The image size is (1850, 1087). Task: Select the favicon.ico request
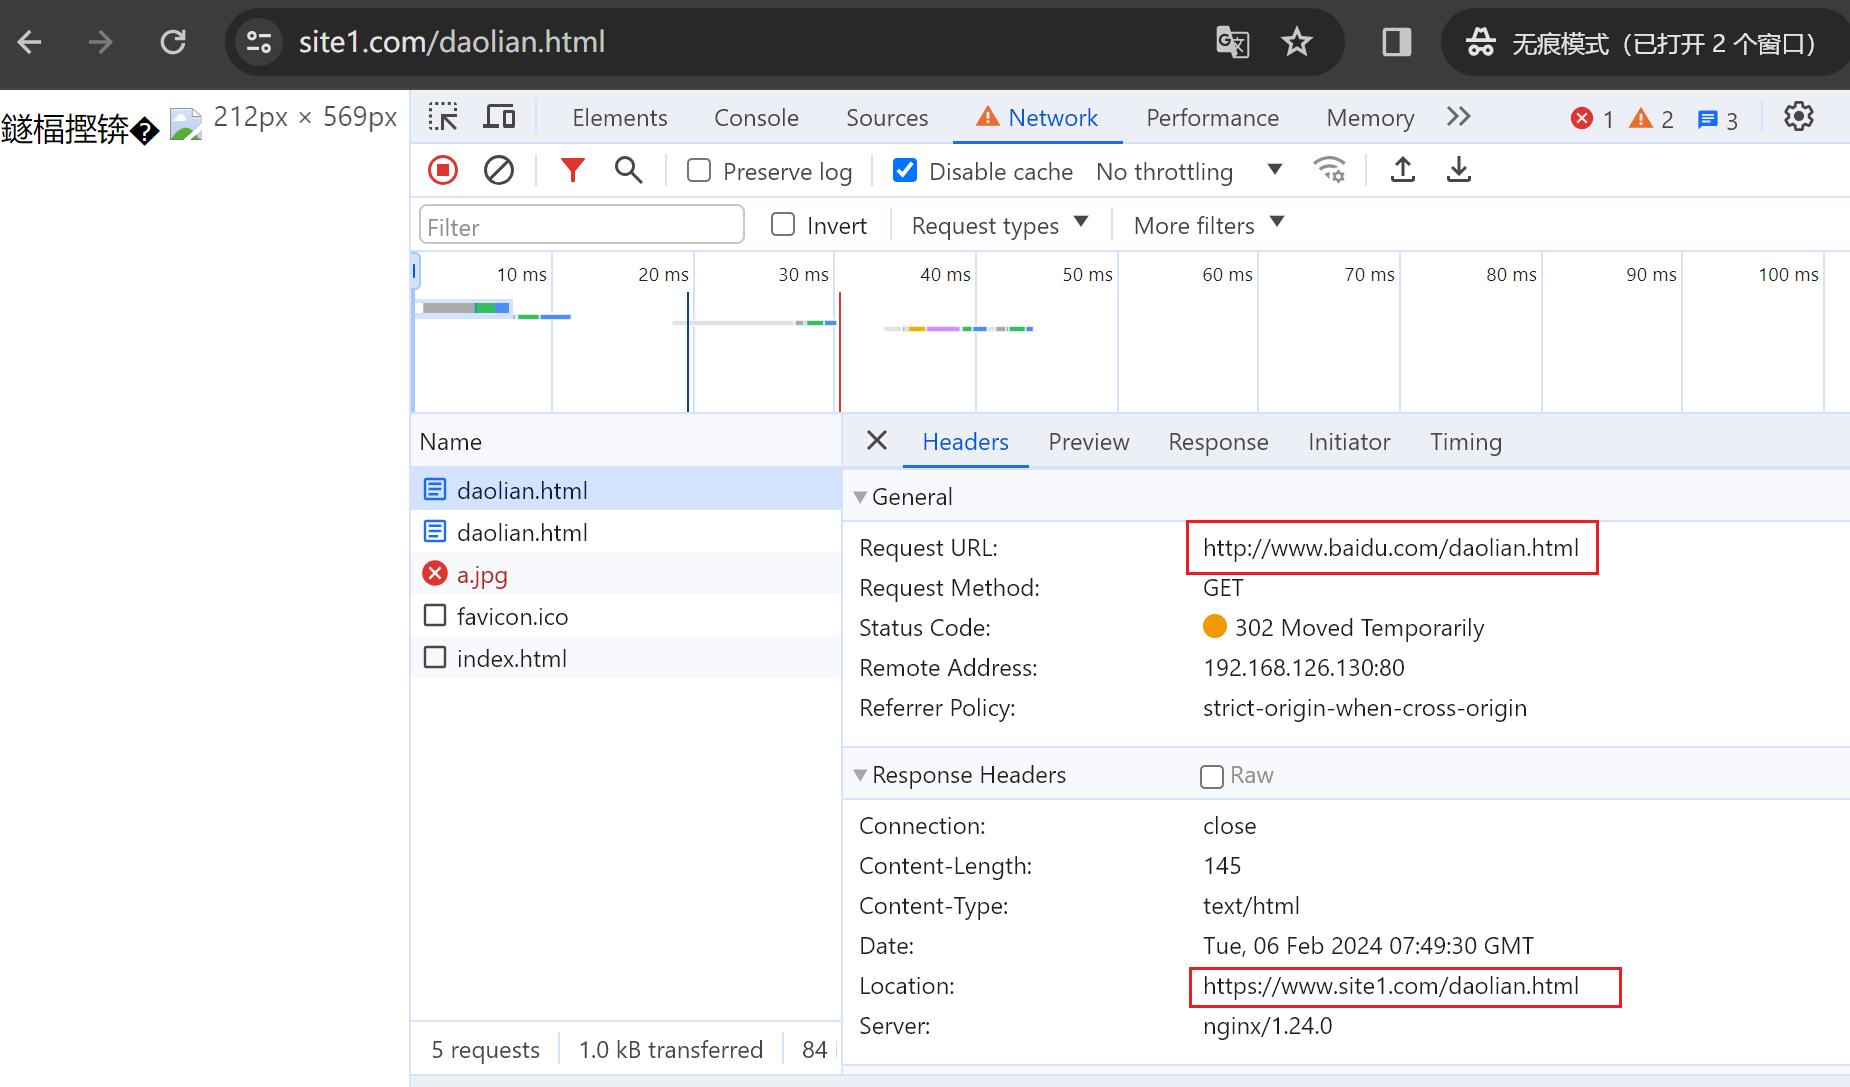point(626,616)
